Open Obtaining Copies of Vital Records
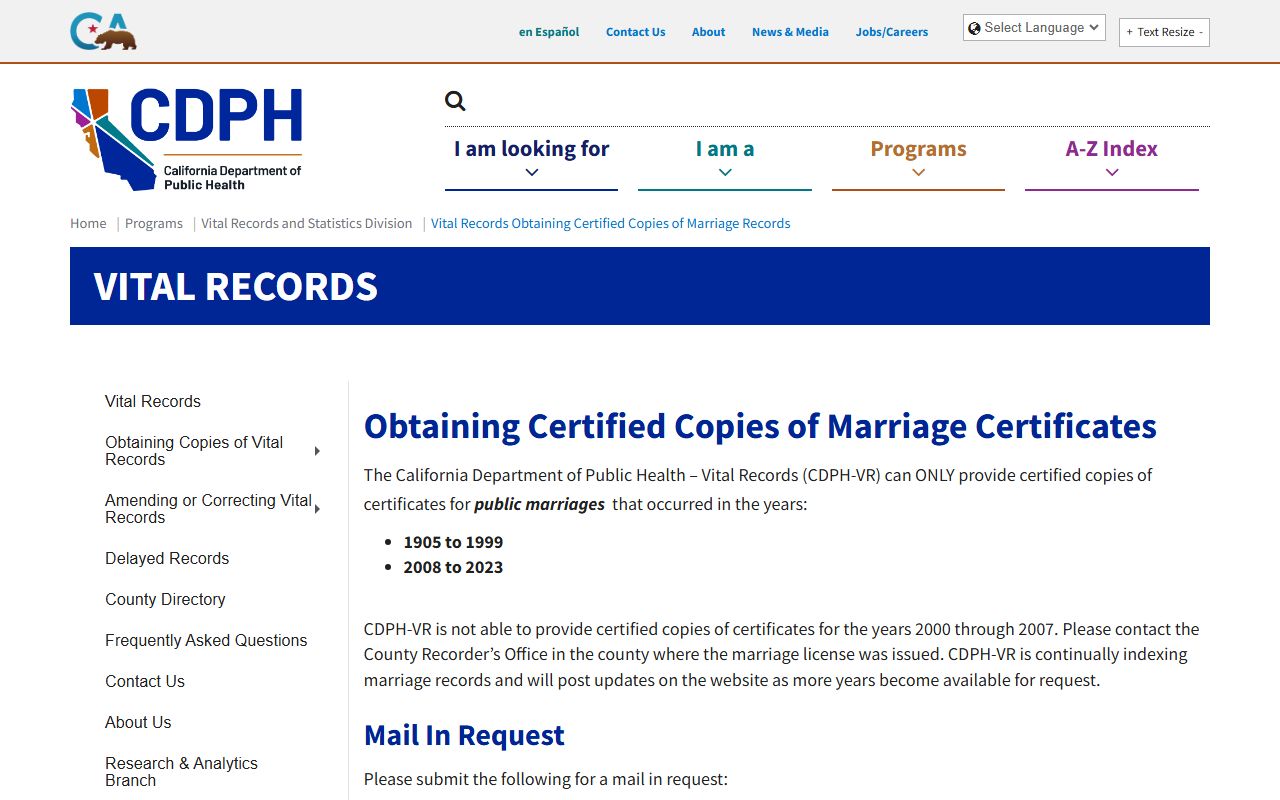The image size is (1280, 800). point(194,451)
